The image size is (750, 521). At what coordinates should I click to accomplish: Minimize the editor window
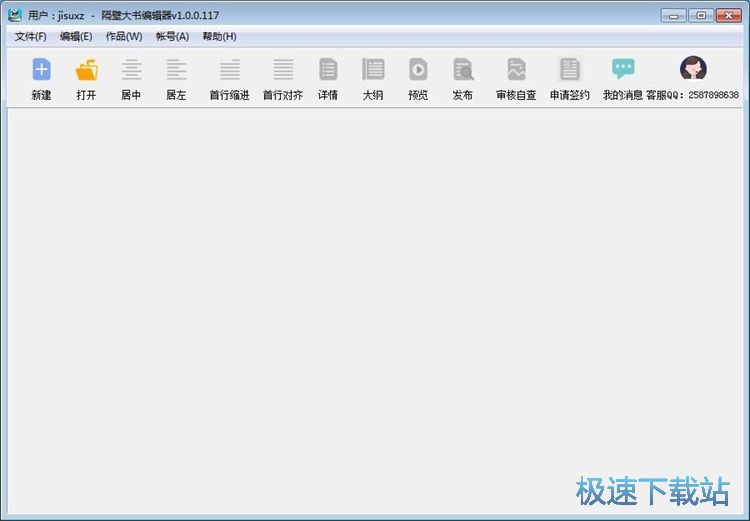pos(673,16)
